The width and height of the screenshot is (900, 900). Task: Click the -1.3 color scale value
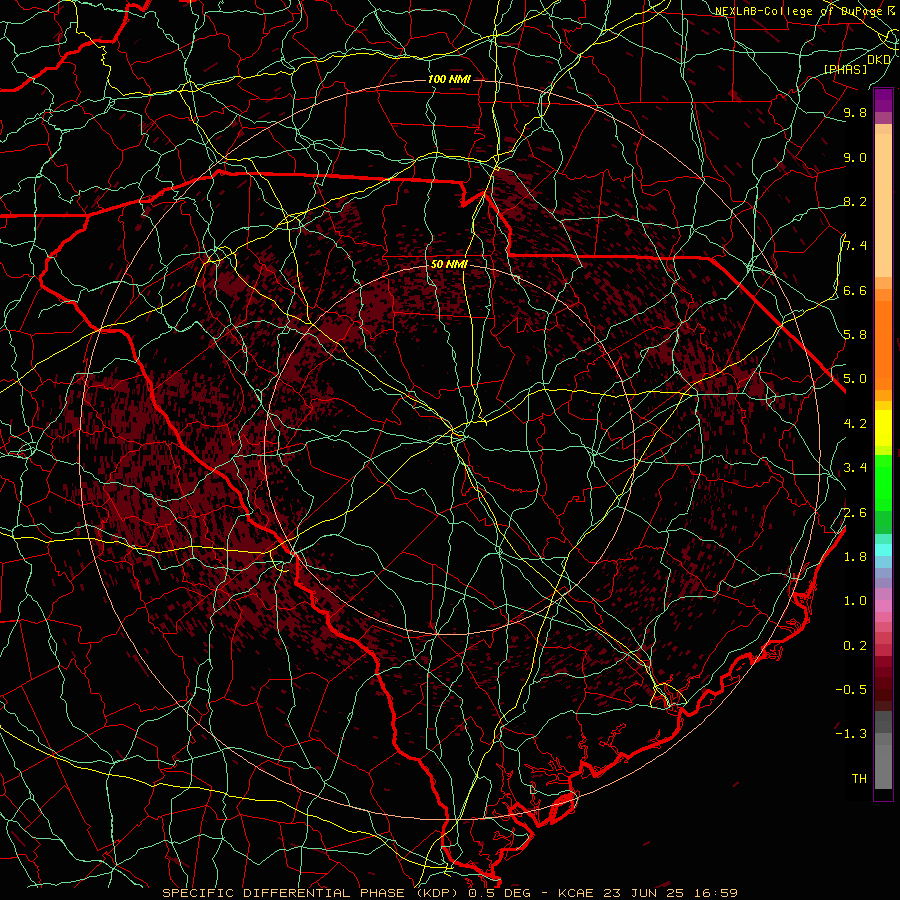pos(851,734)
